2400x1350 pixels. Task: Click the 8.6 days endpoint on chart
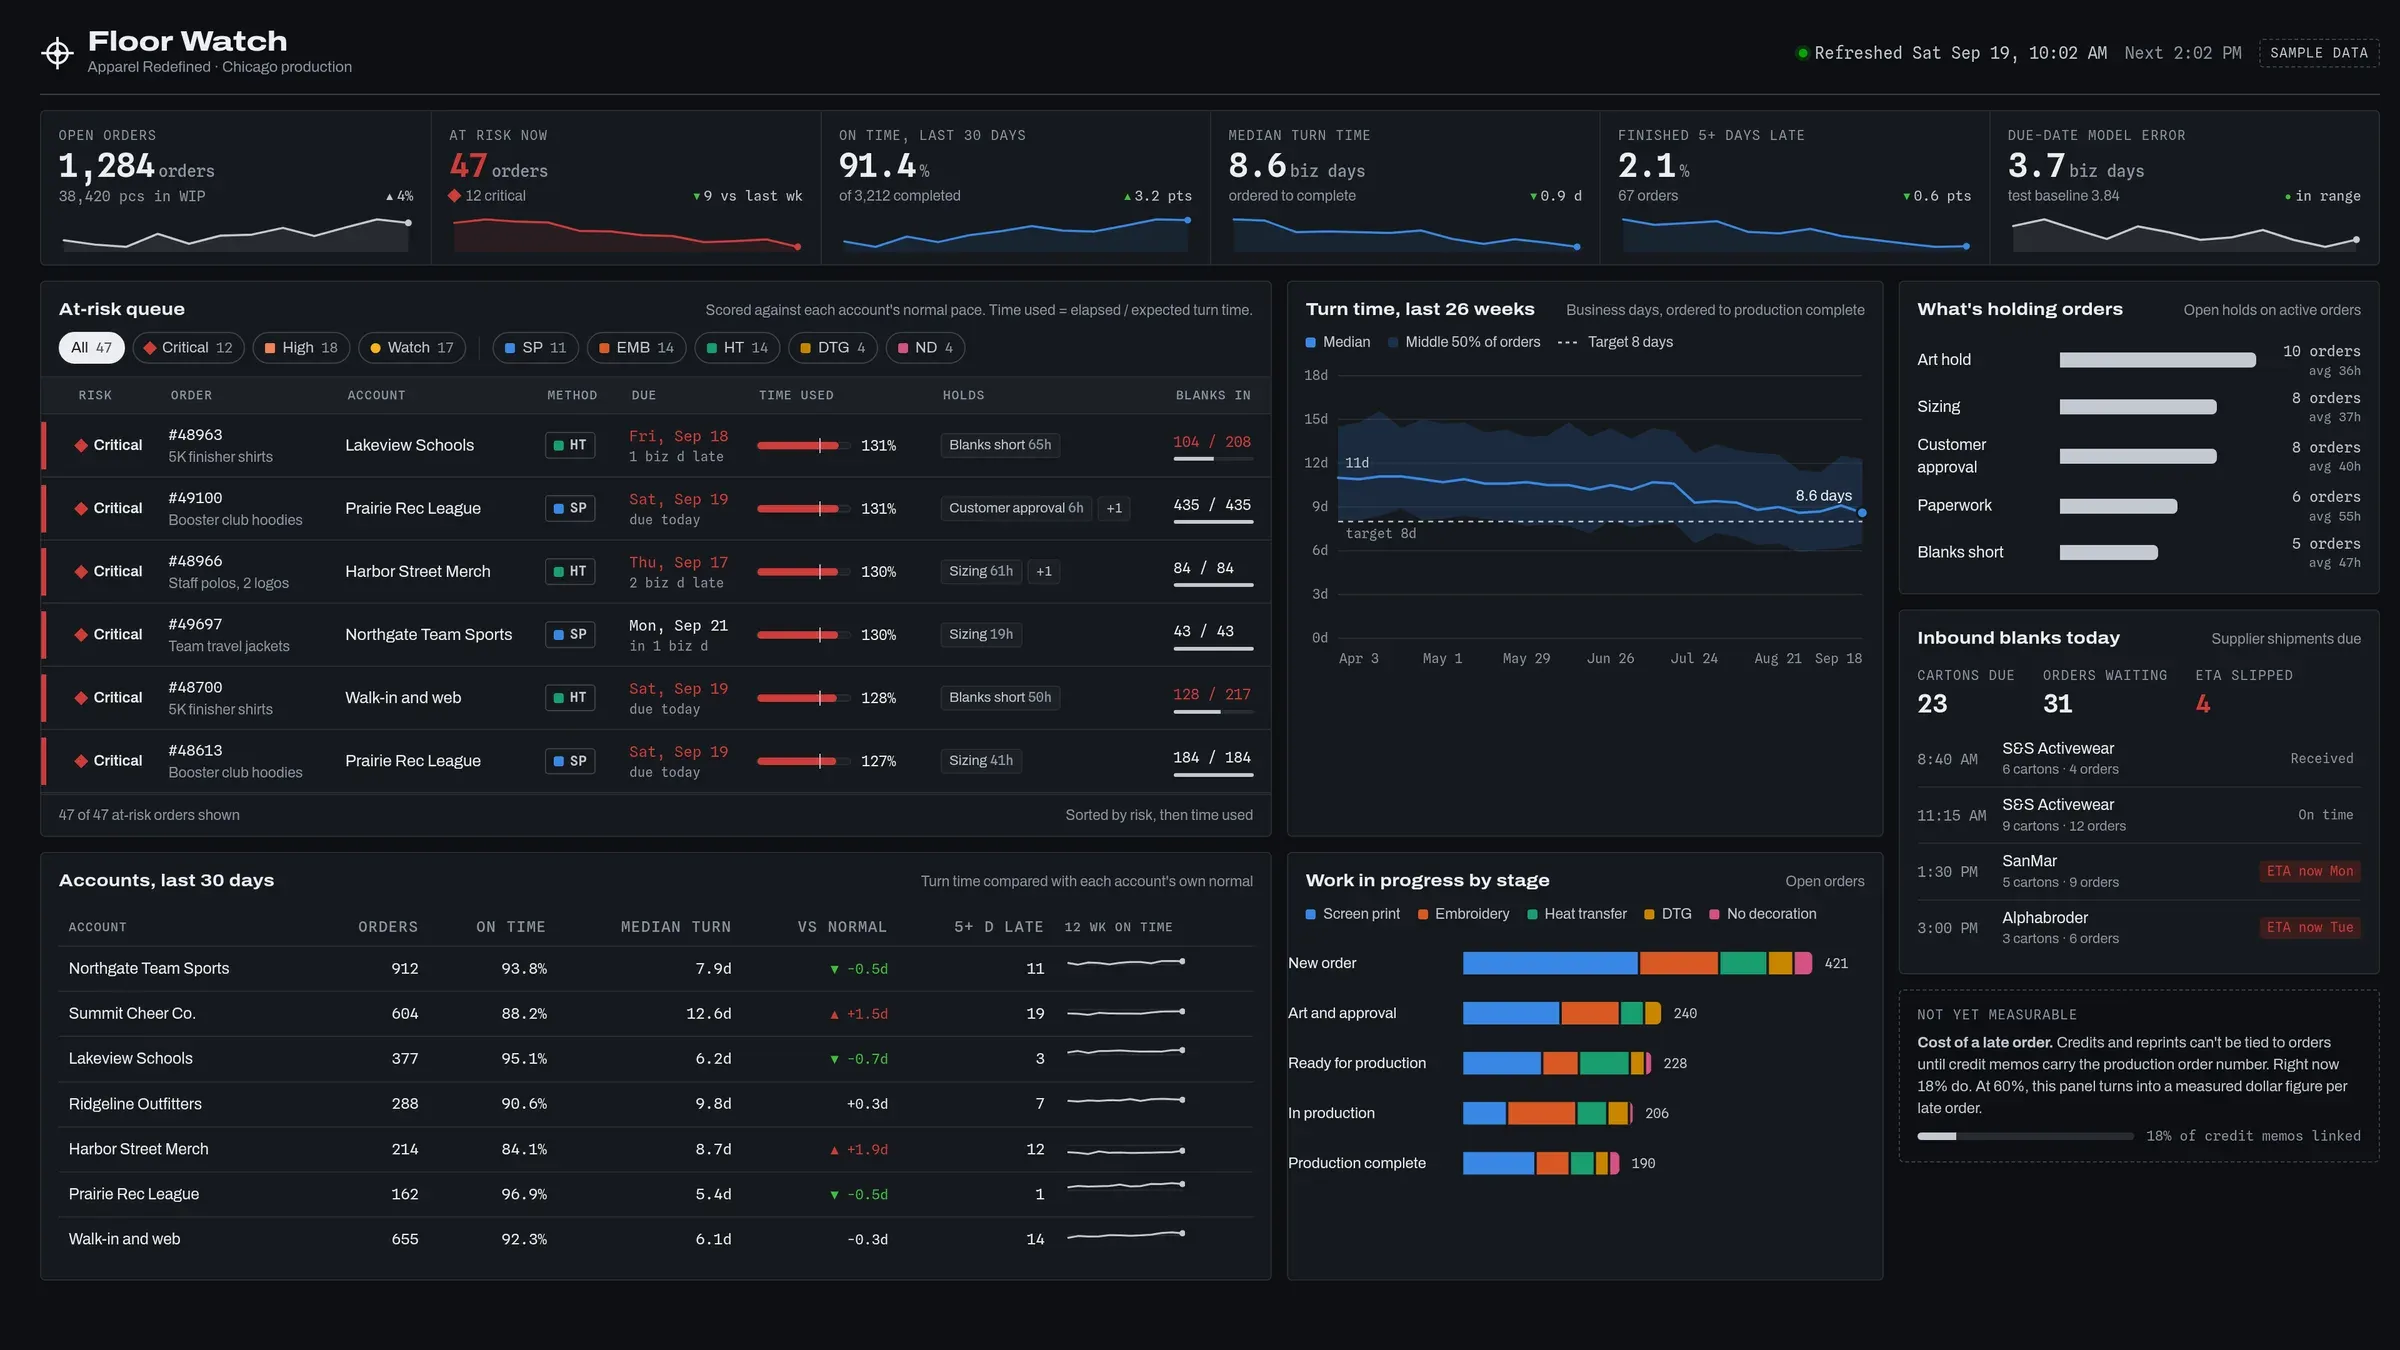coord(1862,513)
